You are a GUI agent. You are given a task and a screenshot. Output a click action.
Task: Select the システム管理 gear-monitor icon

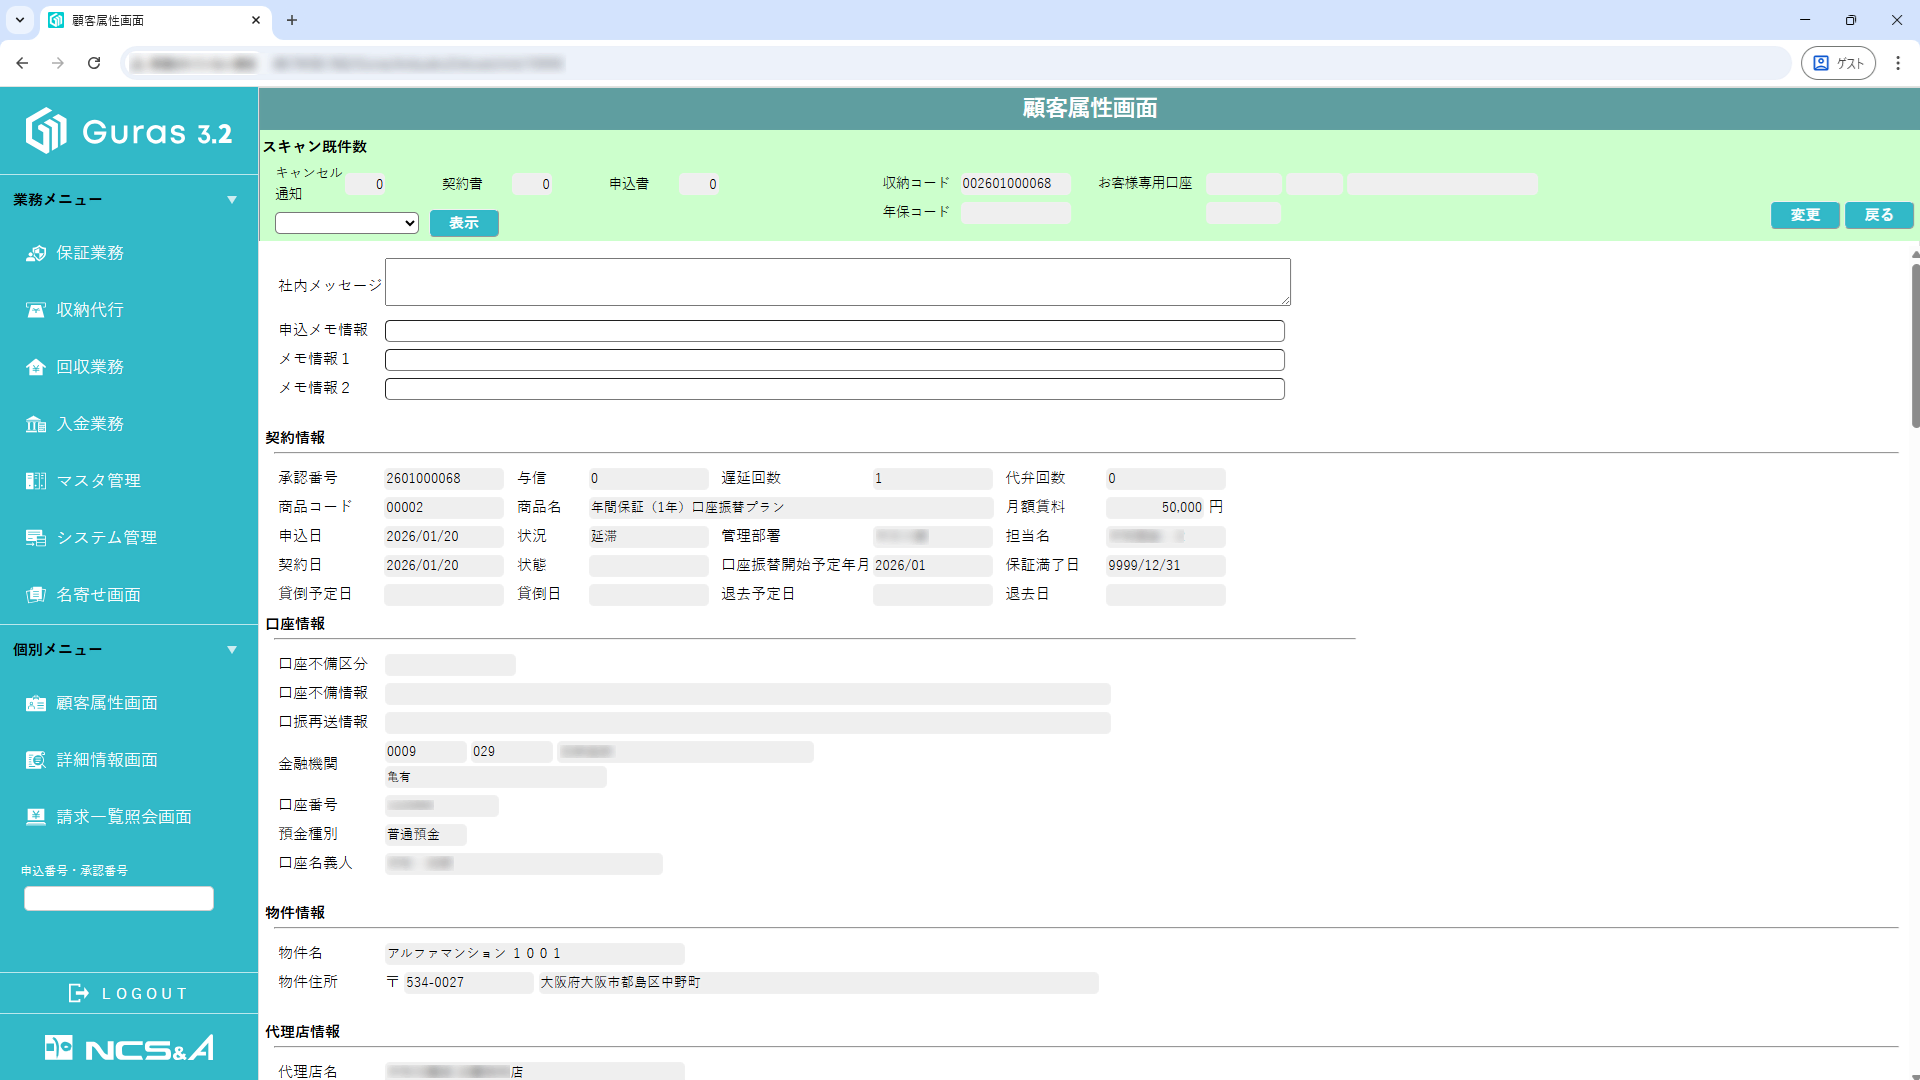(35, 537)
